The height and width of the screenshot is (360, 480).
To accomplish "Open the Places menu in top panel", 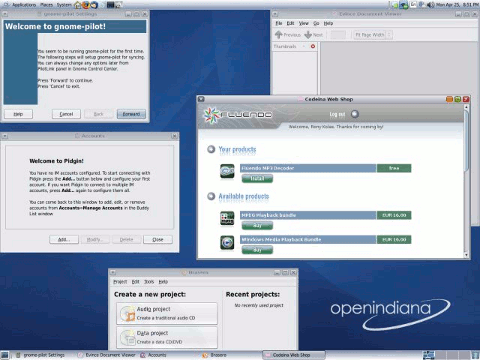I will tap(46, 5).
